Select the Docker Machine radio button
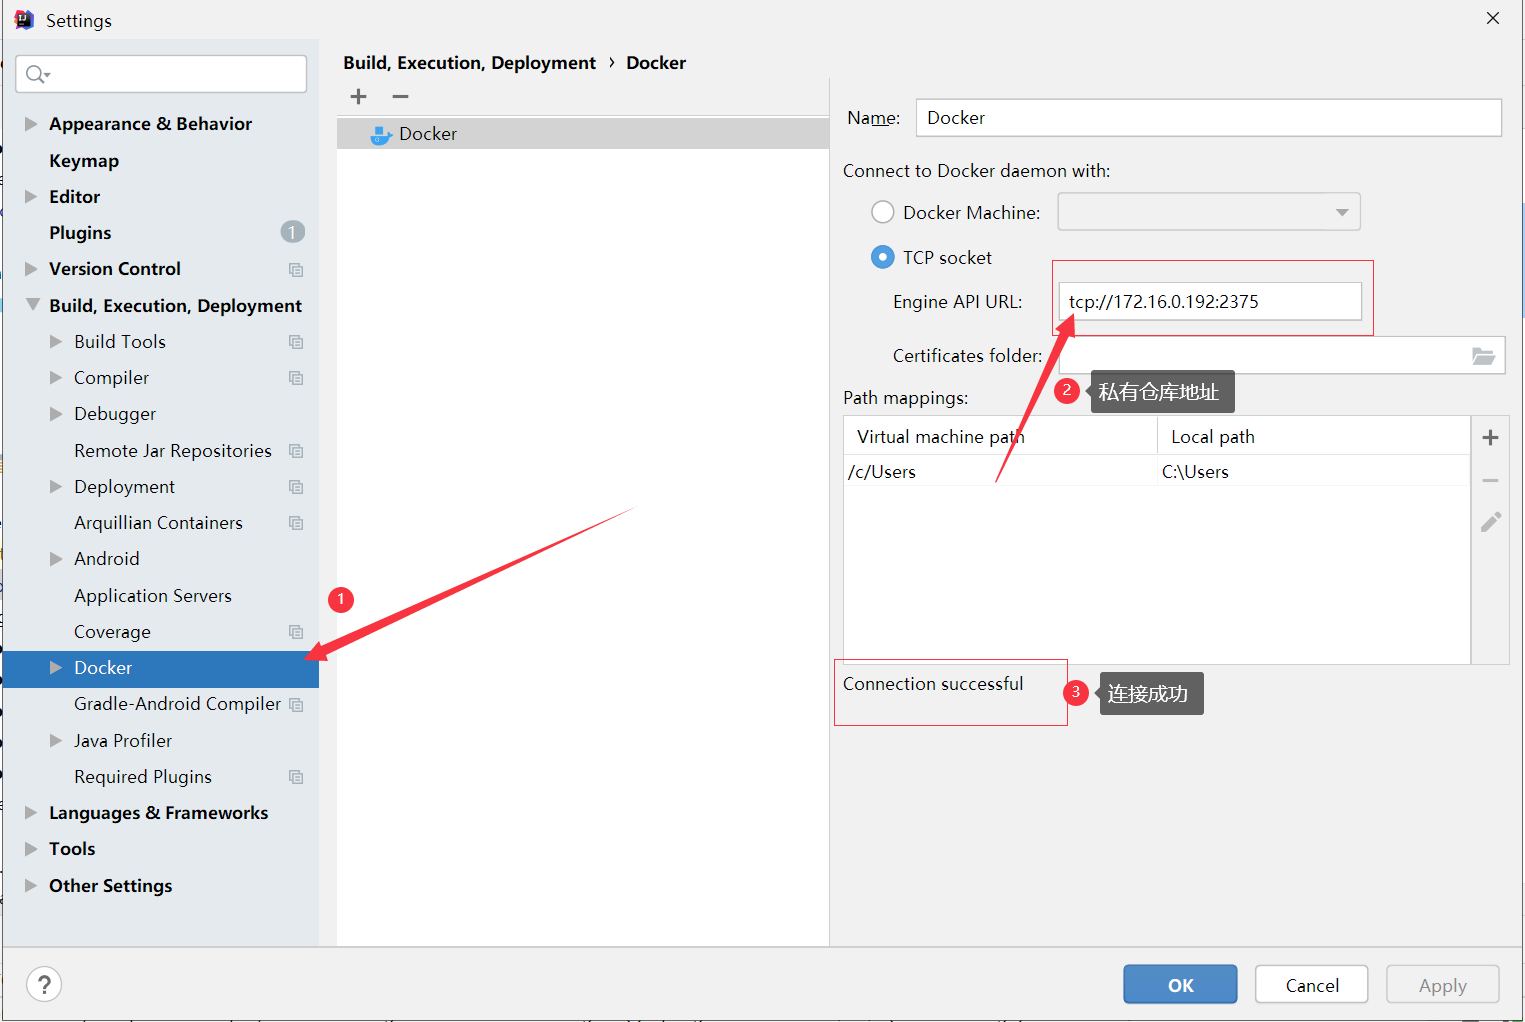Image resolution: width=1525 pixels, height=1022 pixels. pyautogui.click(x=882, y=212)
